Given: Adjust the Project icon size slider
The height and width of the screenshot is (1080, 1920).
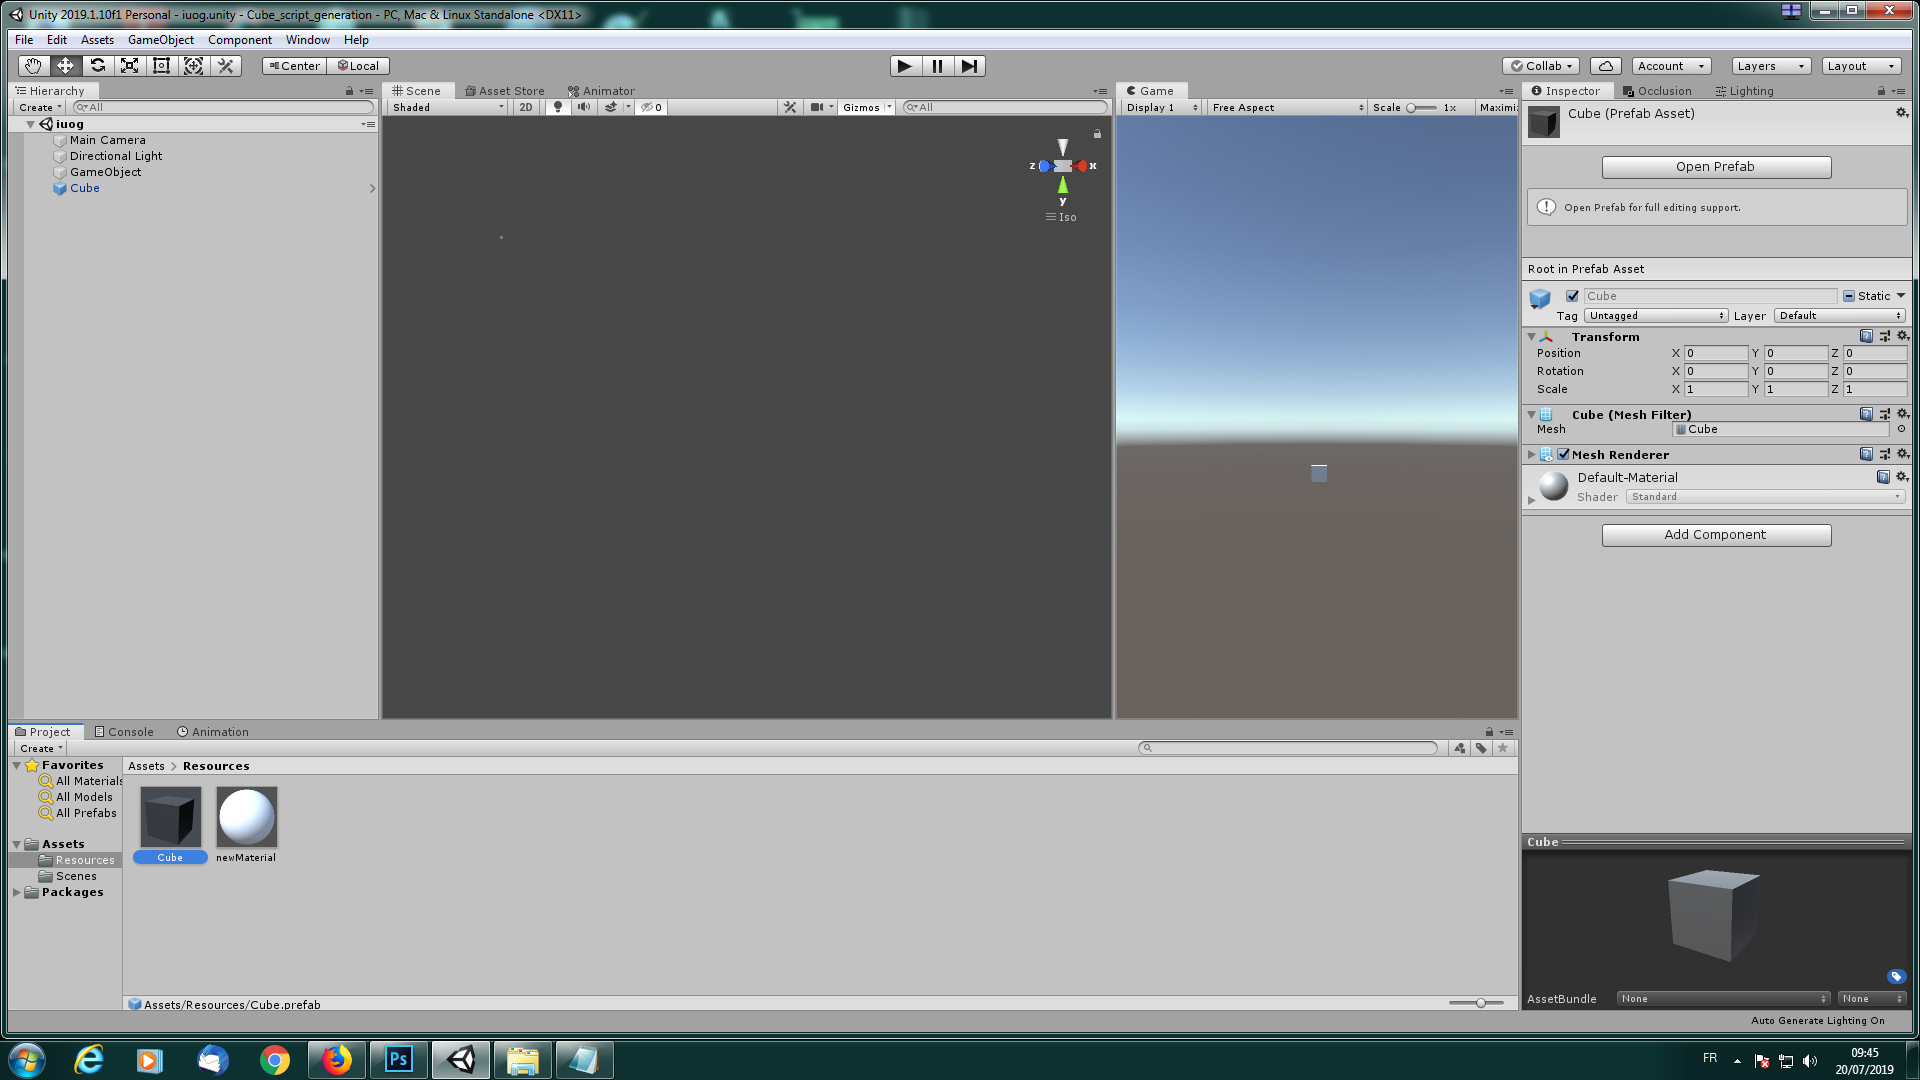Looking at the screenshot, I should coord(1477,1003).
